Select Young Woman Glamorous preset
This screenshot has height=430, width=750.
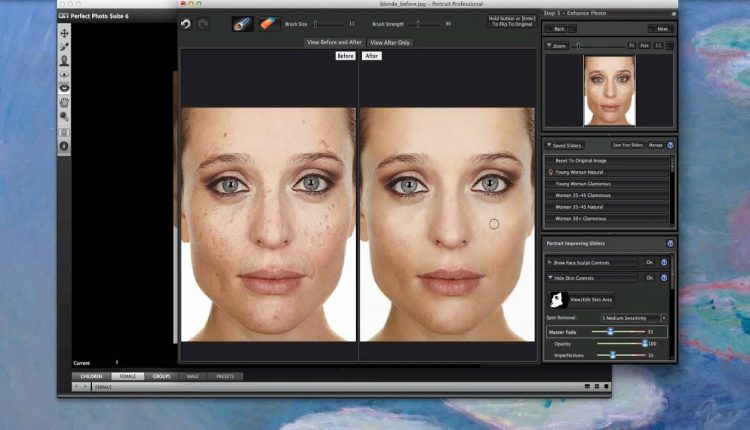pyautogui.click(x=607, y=184)
